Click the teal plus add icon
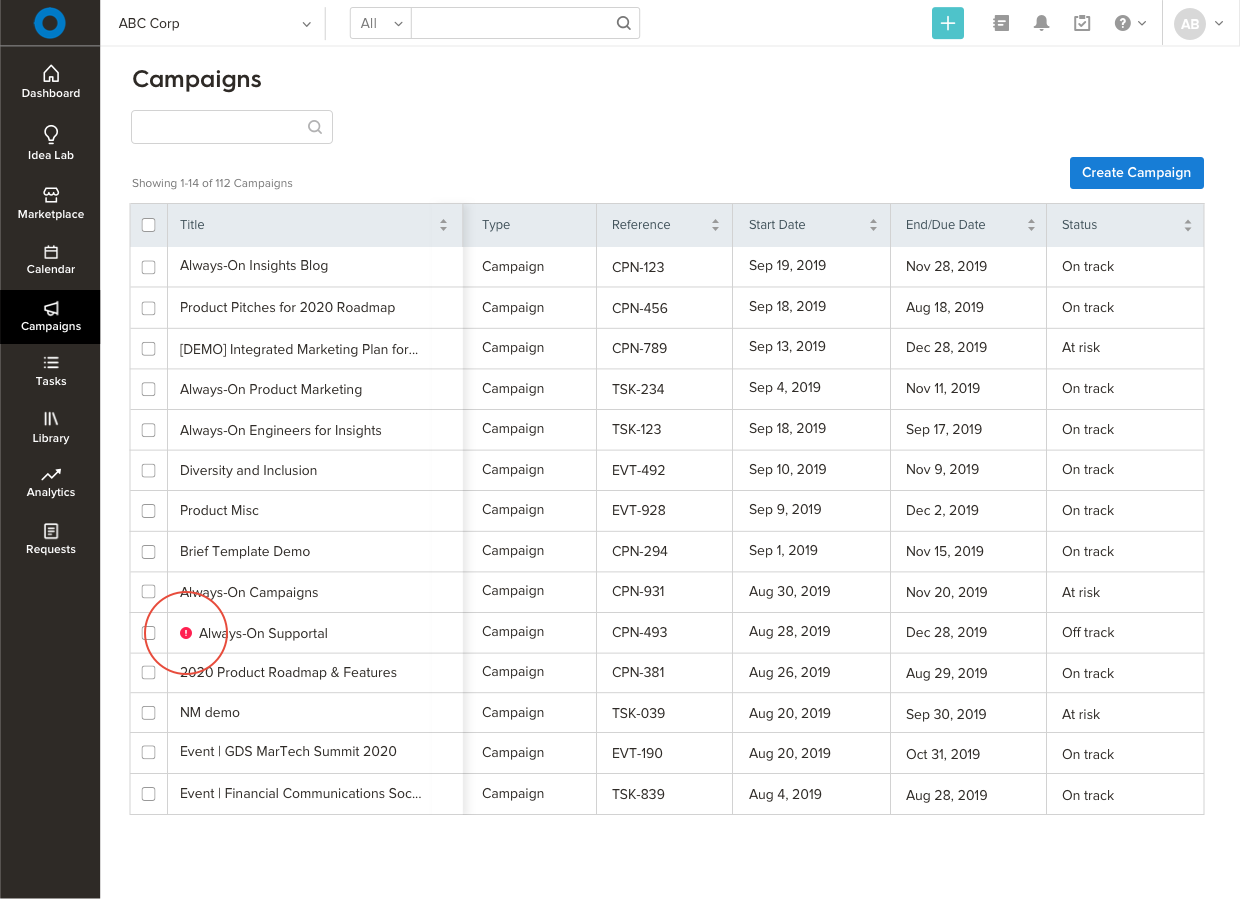This screenshot has height=899, width=1240. pyautogui.click(x=947, y=23)
